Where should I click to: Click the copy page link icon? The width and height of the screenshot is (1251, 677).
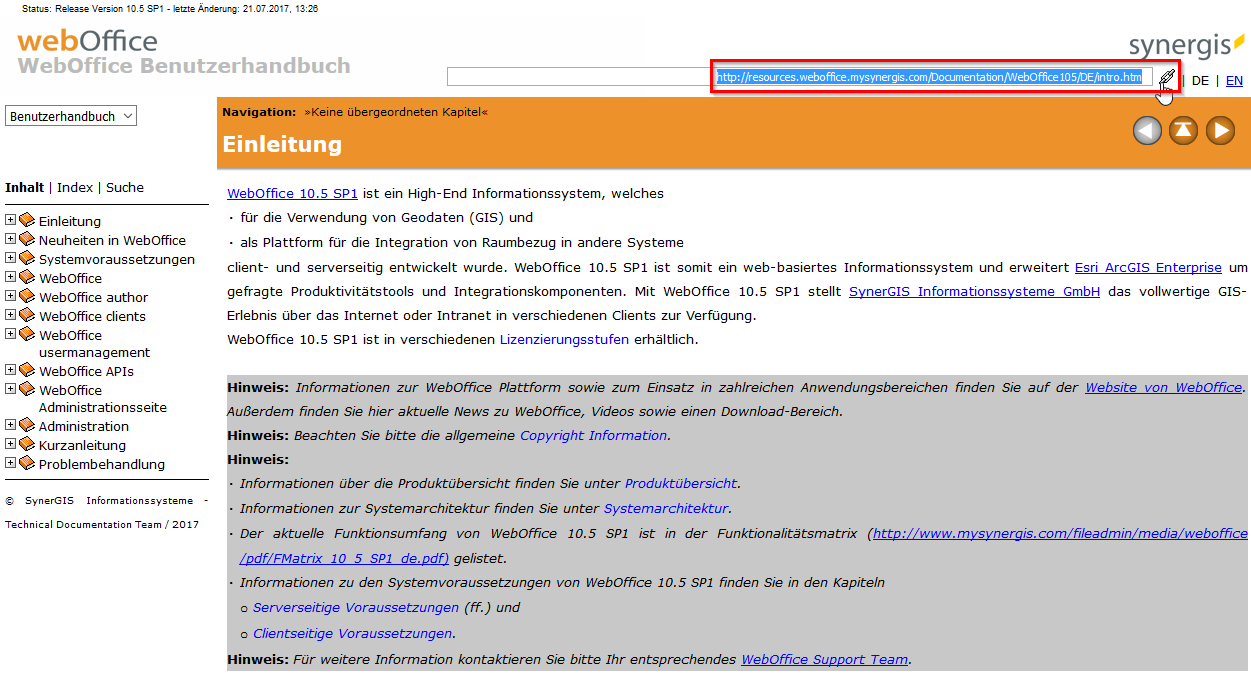point(1167,79)
